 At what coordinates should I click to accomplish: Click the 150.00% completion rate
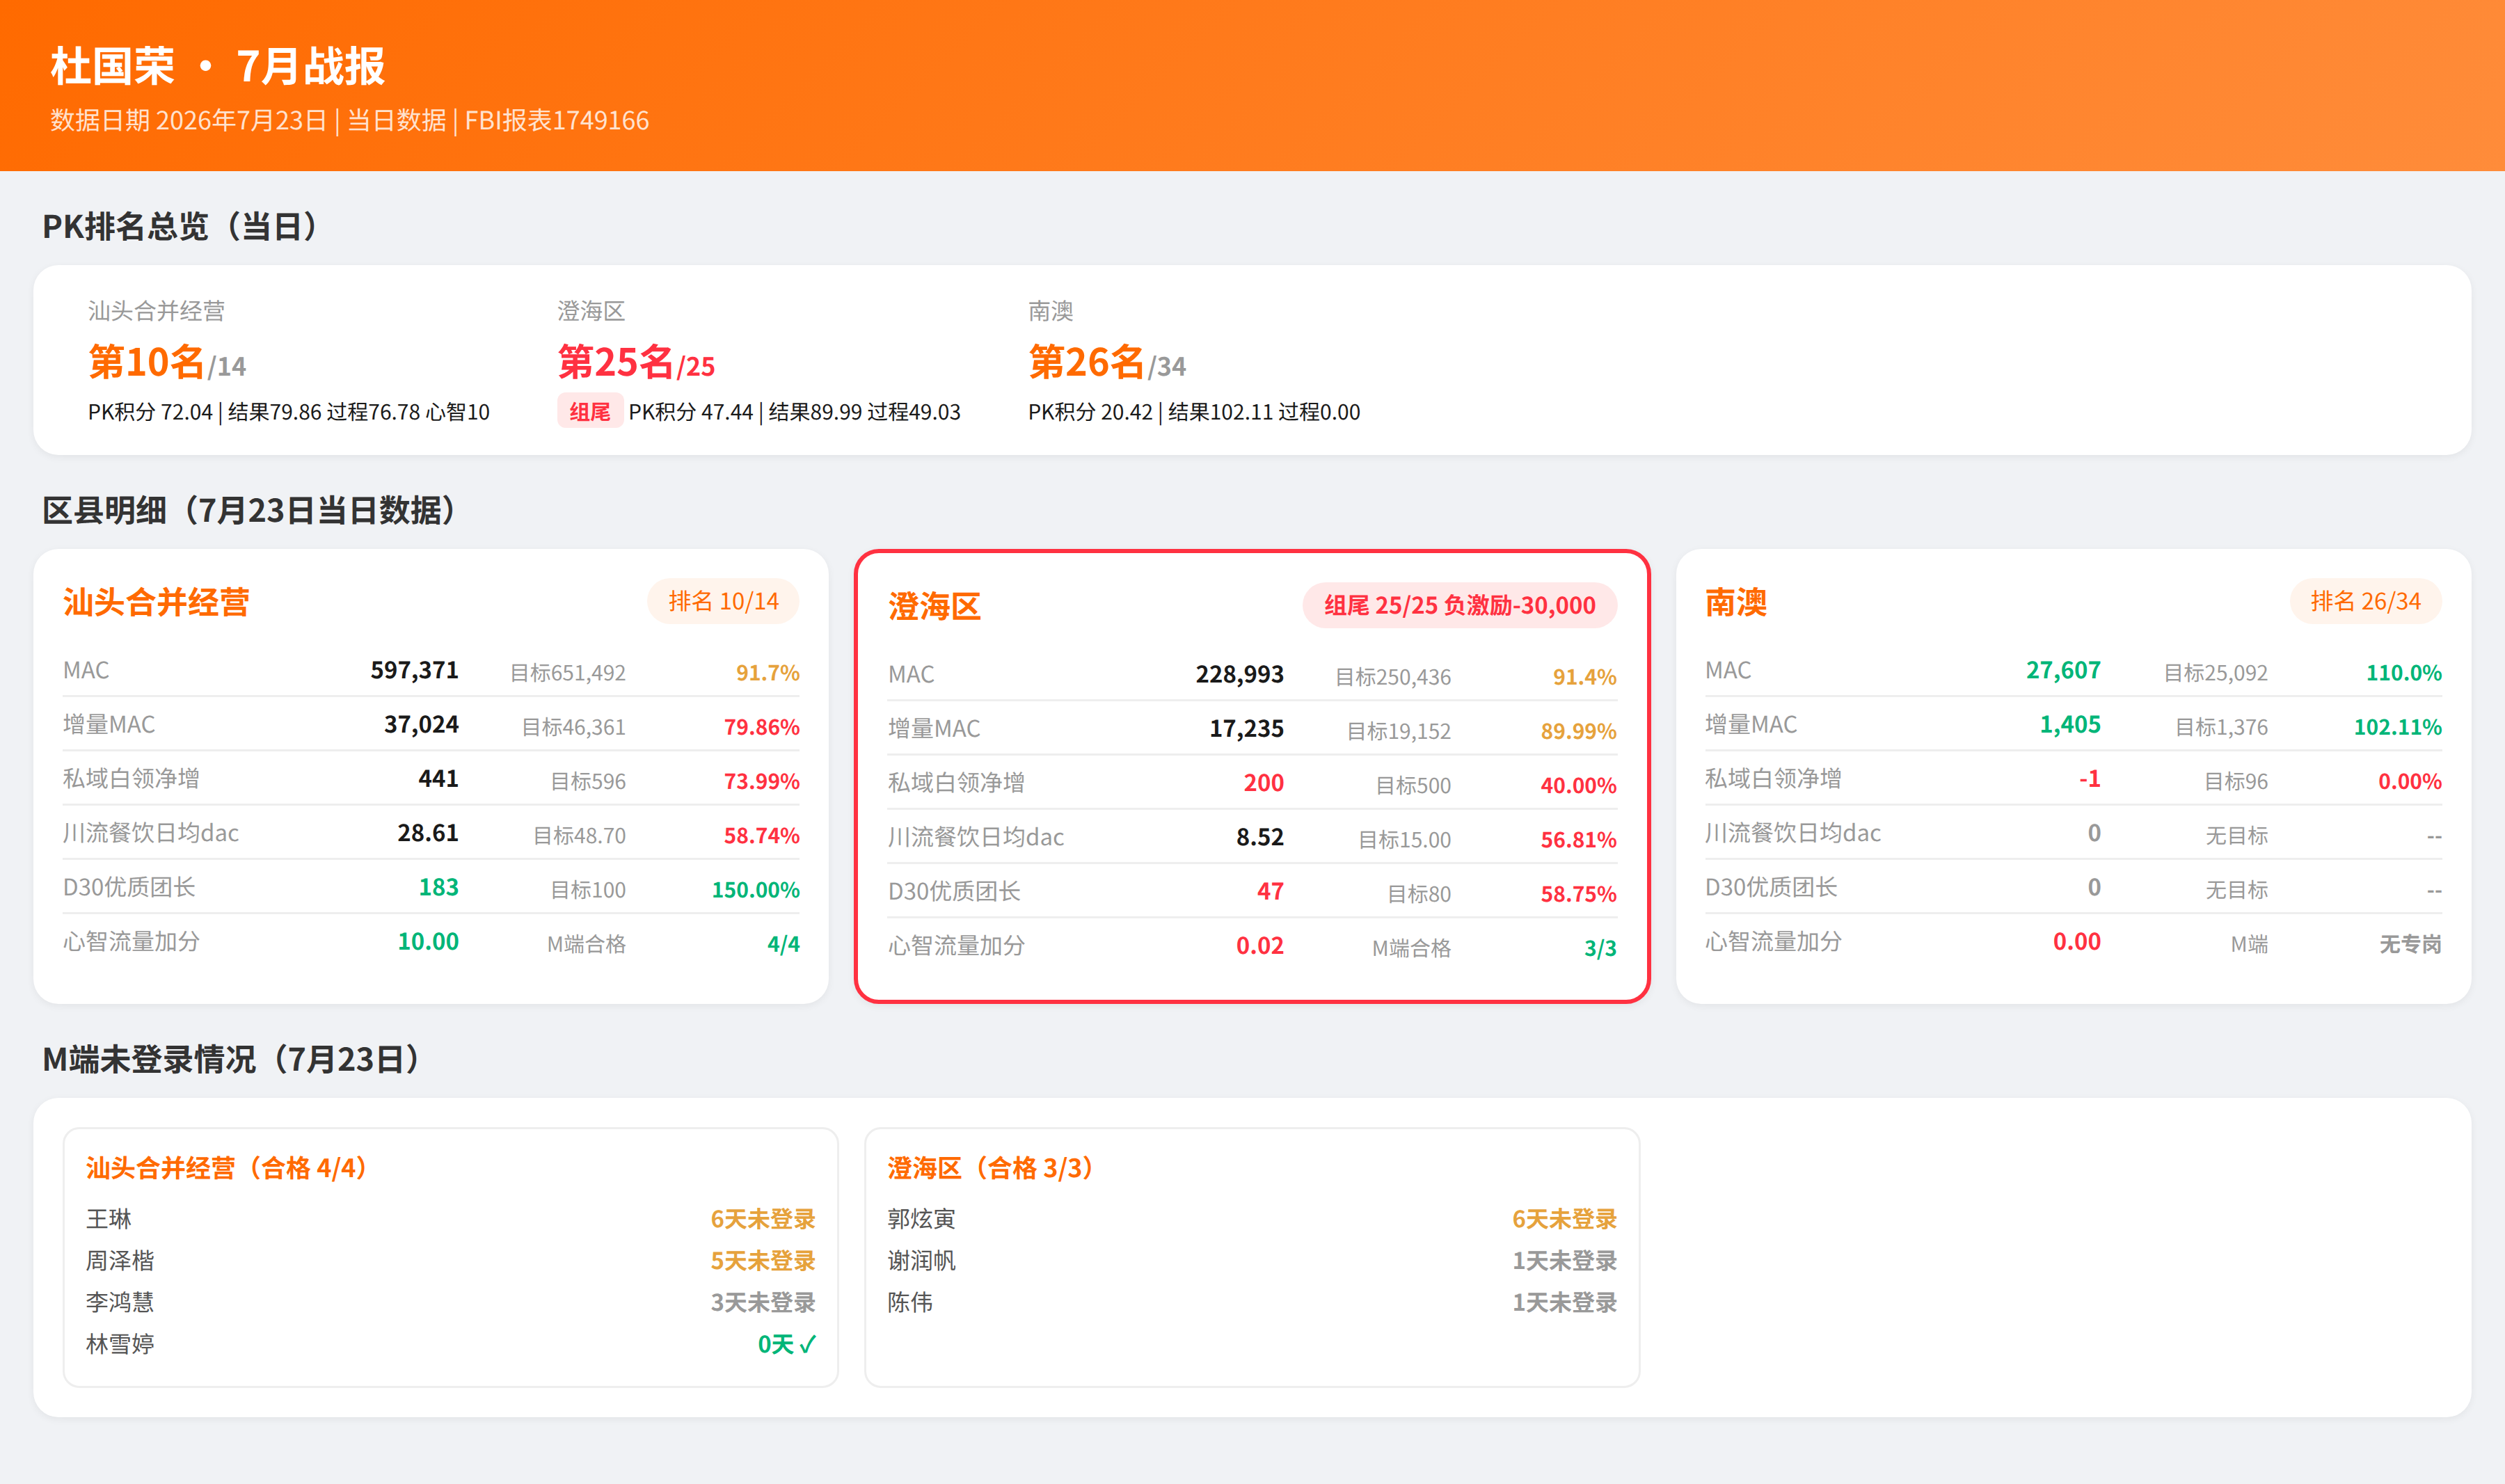755,890
